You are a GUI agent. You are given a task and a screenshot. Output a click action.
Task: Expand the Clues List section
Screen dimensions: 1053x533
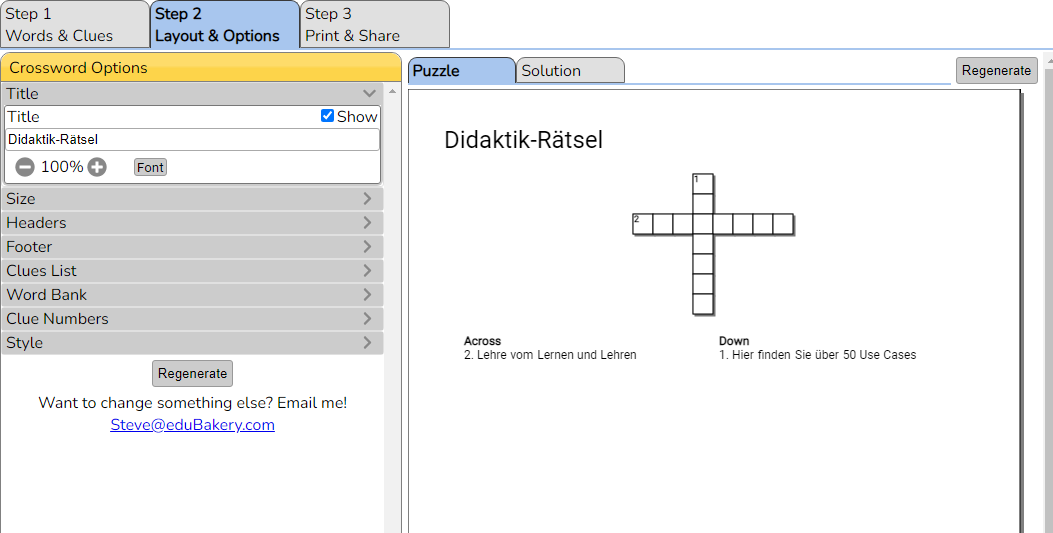click(192, 271)
